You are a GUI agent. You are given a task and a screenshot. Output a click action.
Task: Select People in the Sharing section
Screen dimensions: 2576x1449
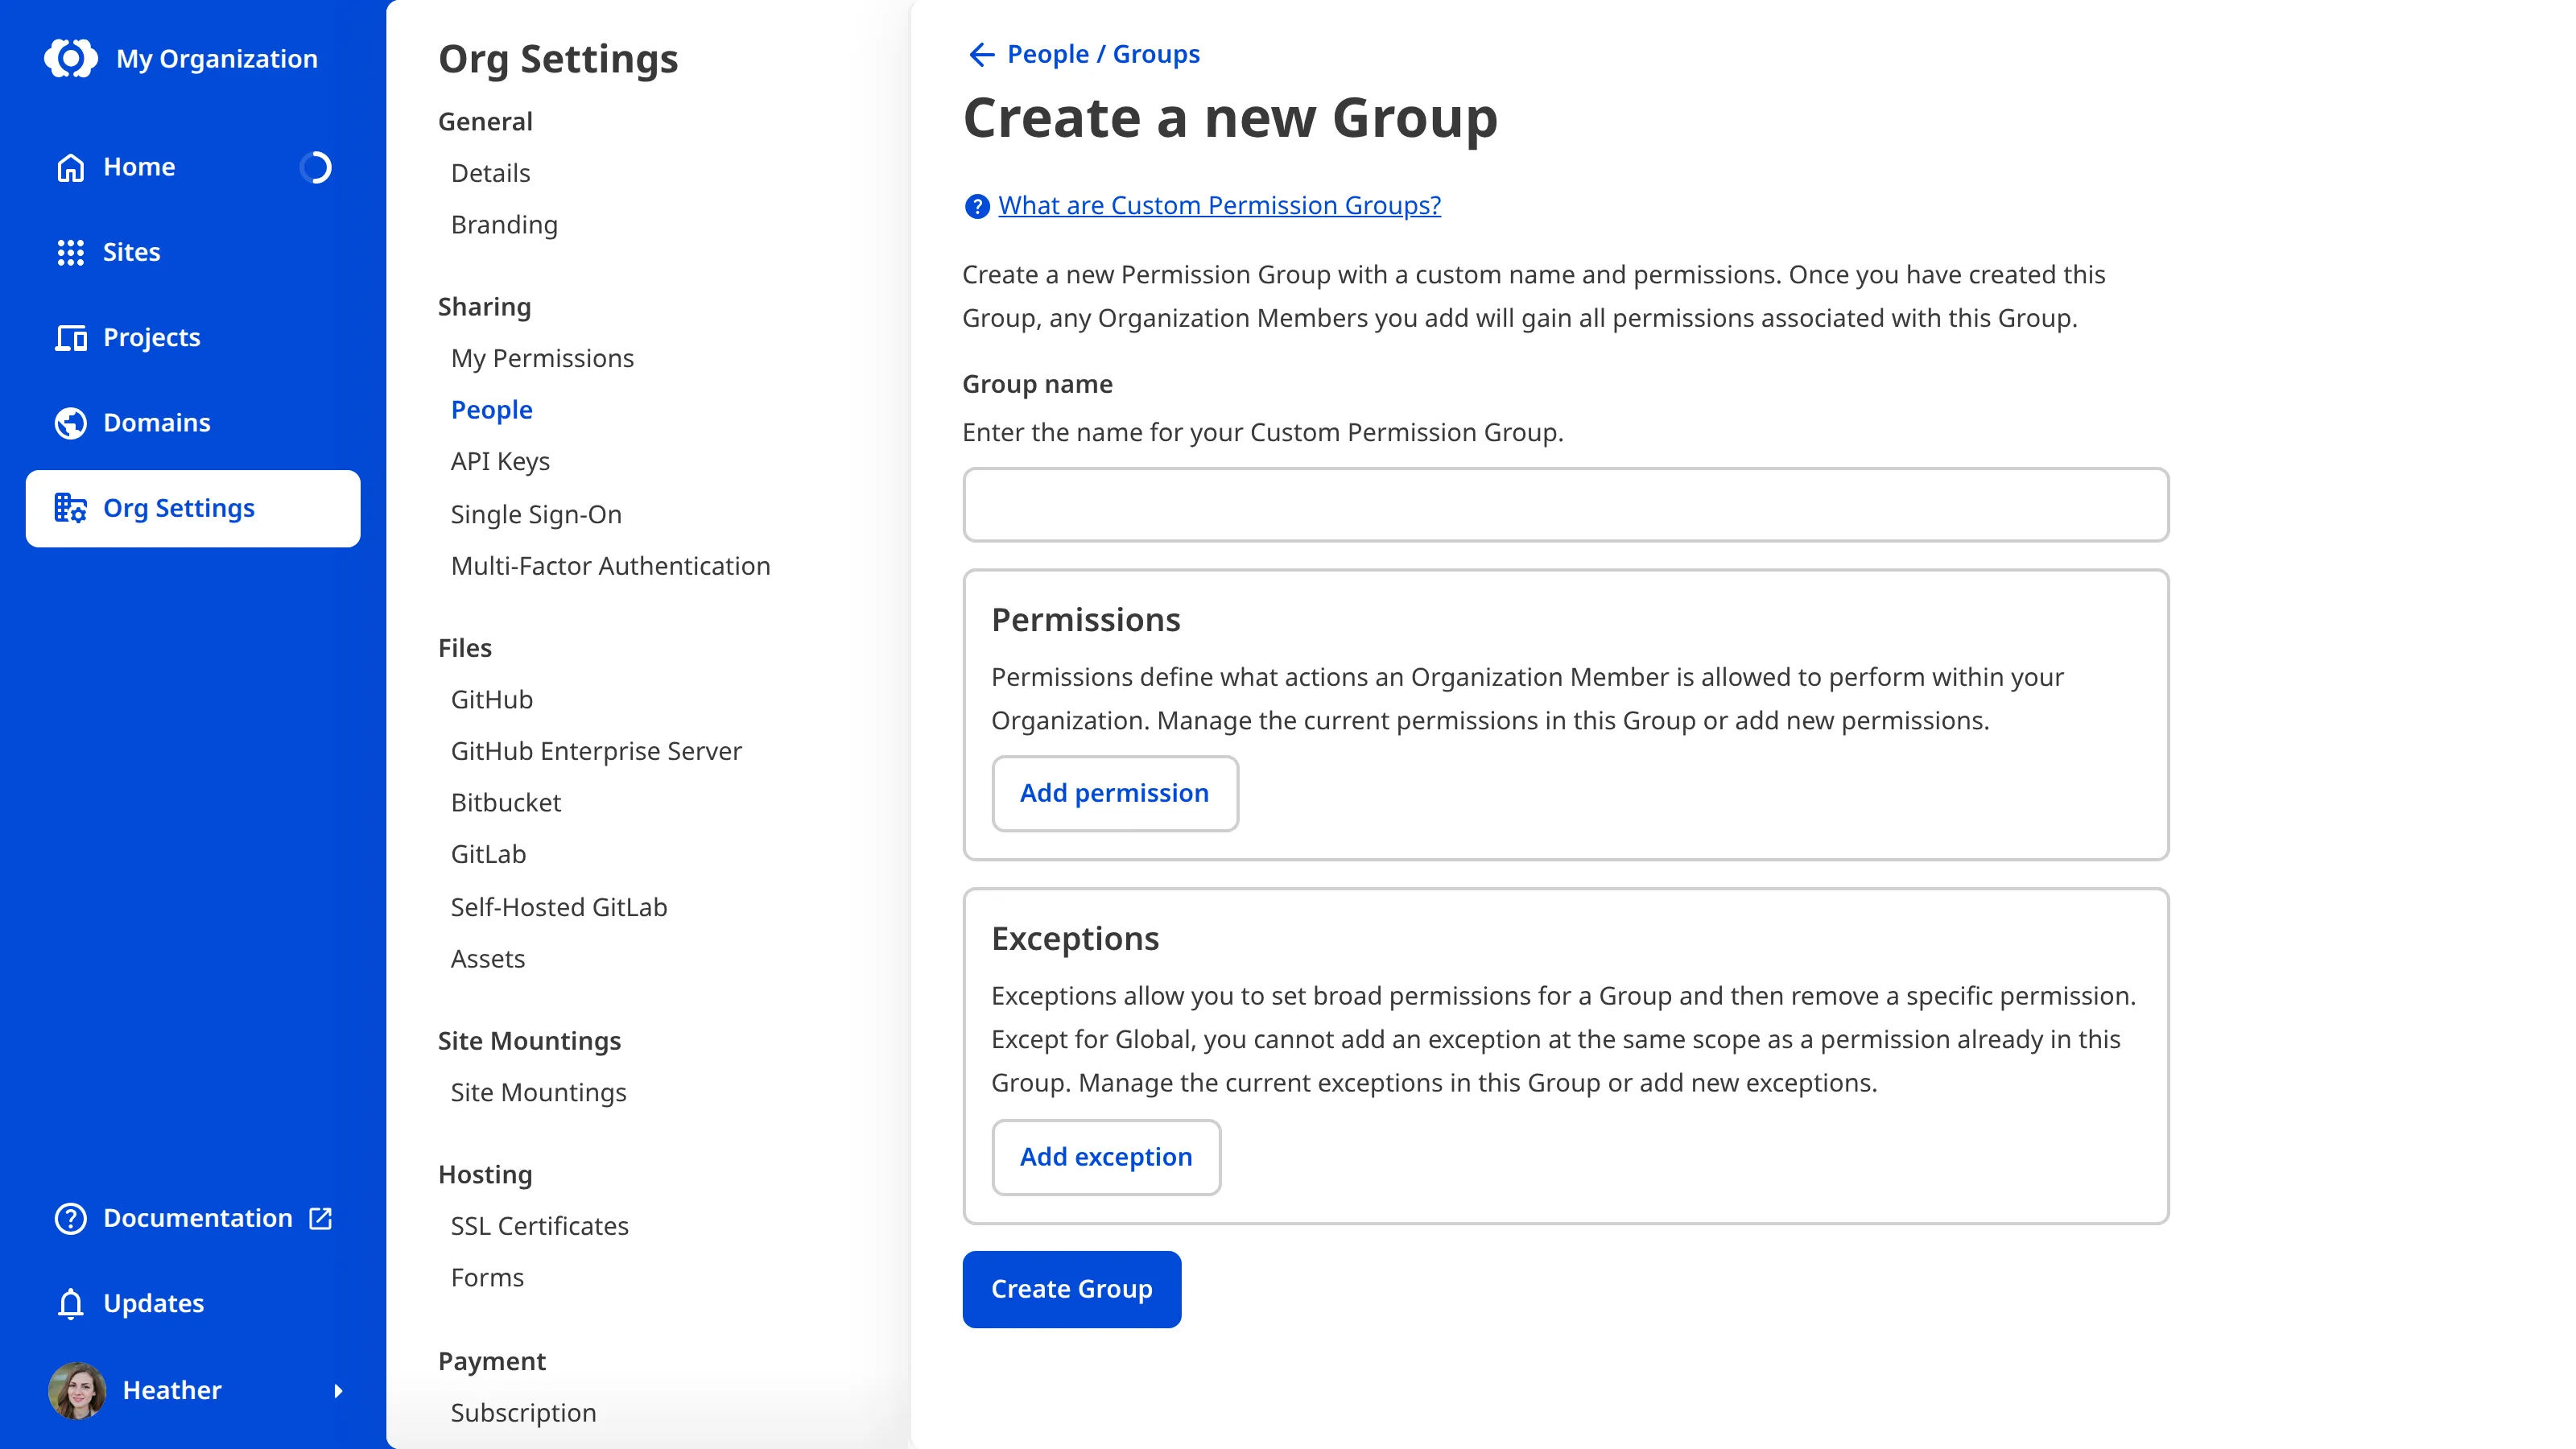tap(491, 410)
